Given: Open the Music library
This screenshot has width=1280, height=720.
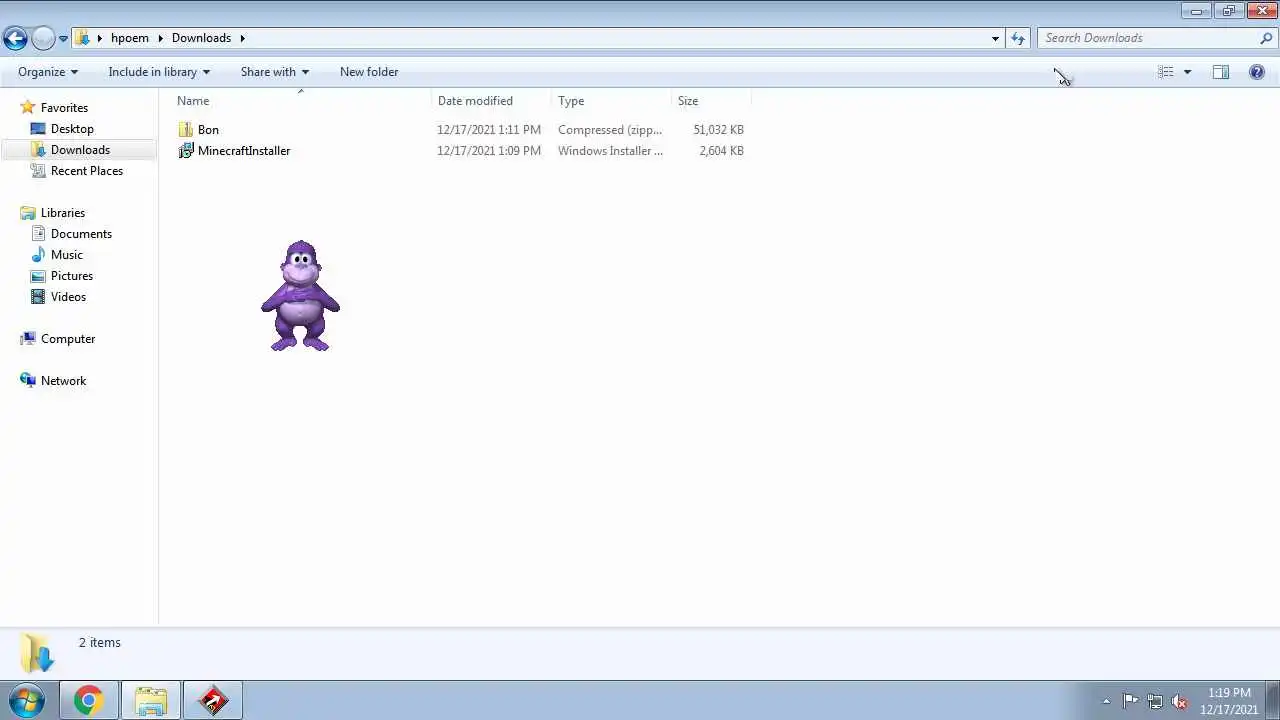Looking at the screenshot, I should coord(67,255).
